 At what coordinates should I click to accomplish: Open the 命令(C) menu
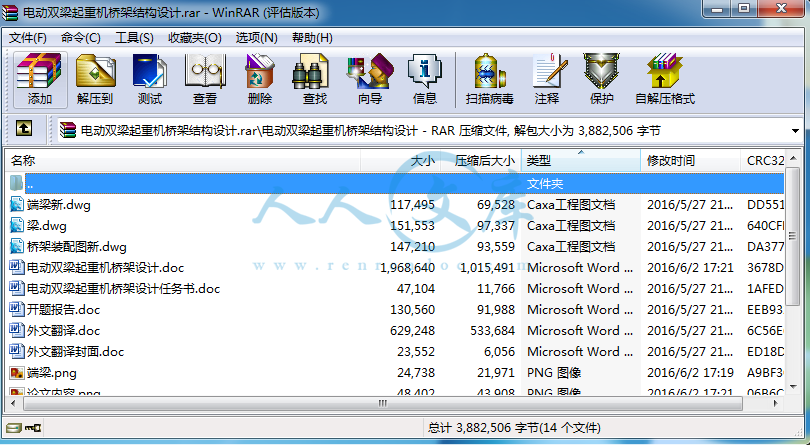pyautogui.click(x=81, y=38)
